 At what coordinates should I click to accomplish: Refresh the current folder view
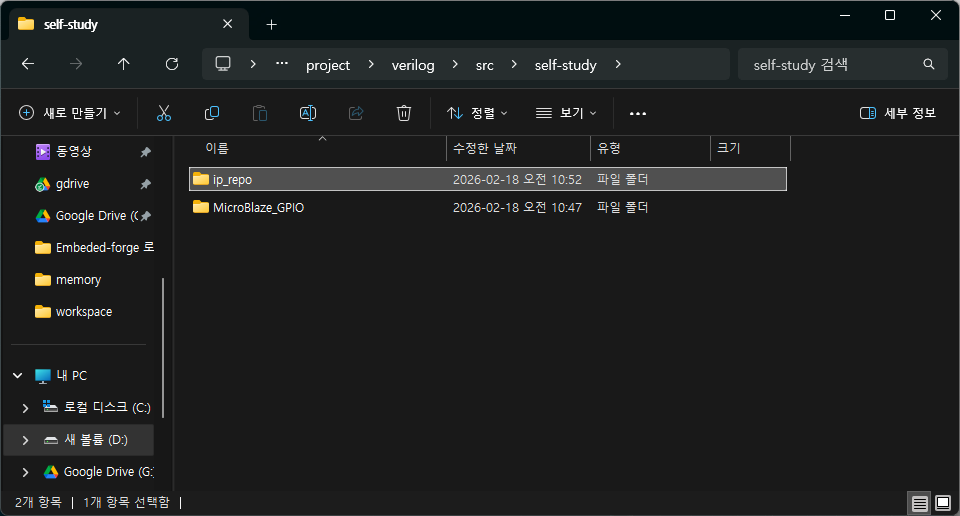172,64
